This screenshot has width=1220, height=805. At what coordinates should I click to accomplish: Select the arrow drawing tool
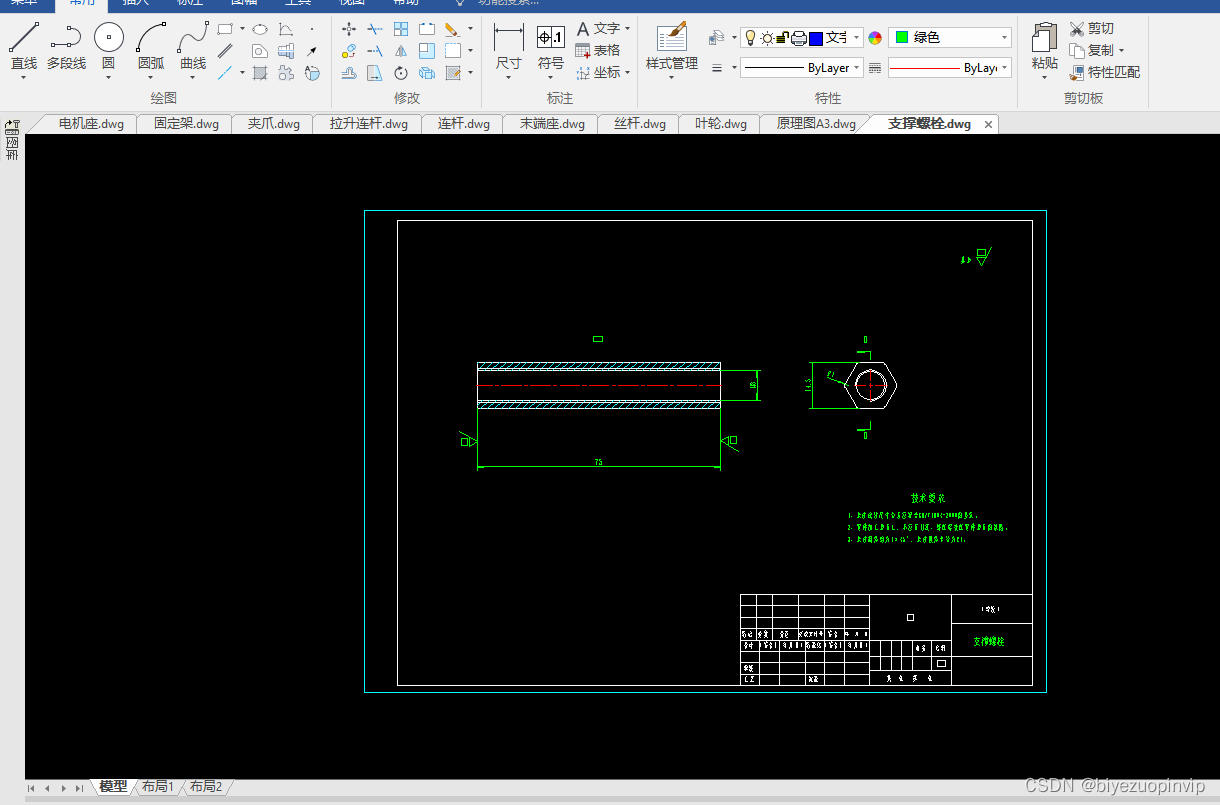point(312,51)
